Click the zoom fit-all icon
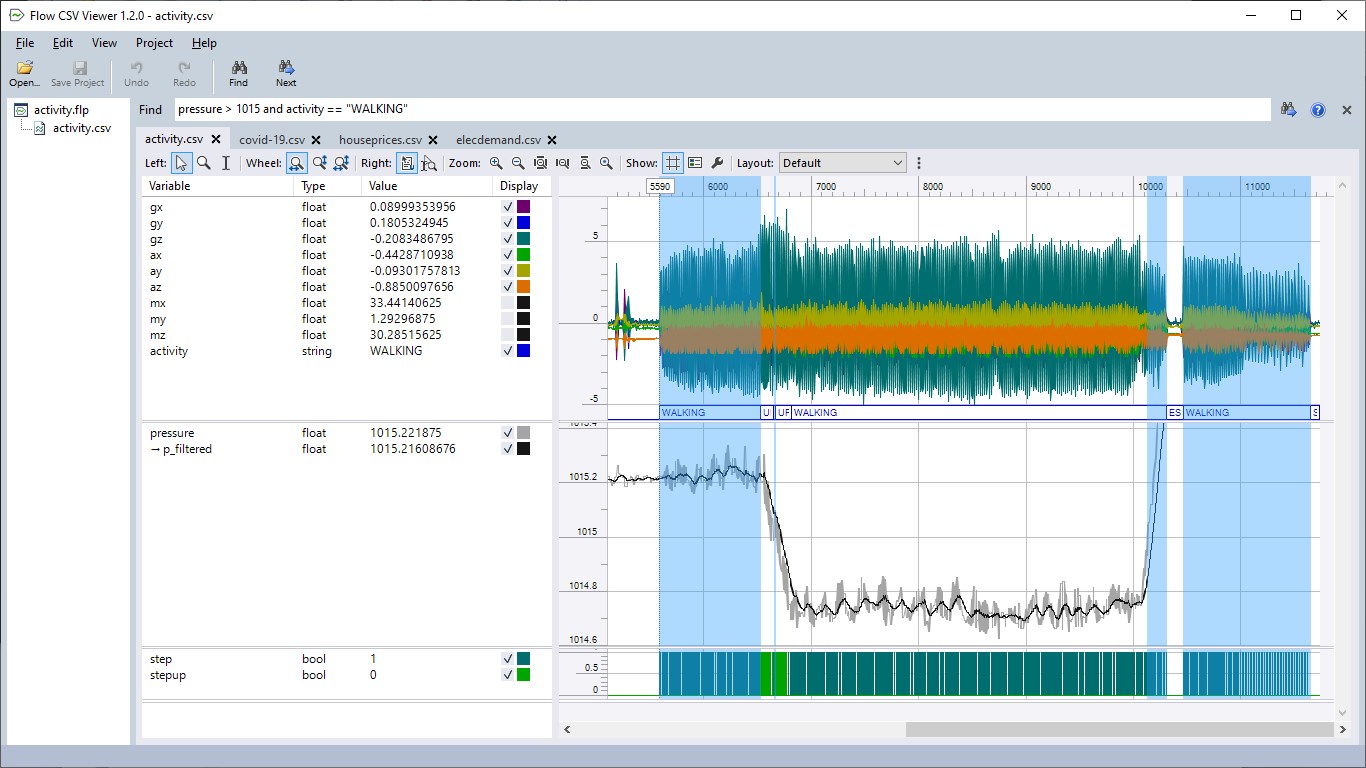Screen dimensions: 1366x768 [x=540, y=163]
